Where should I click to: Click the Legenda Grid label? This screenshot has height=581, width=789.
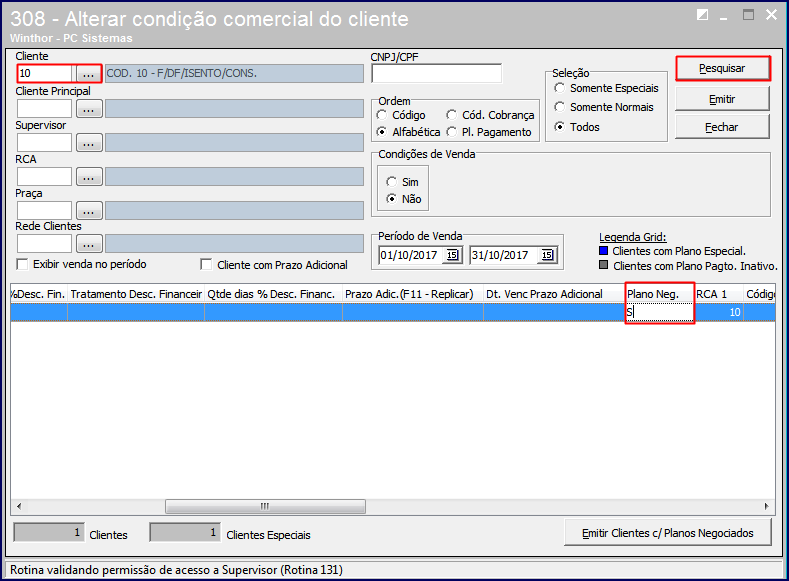click(633, 237)
